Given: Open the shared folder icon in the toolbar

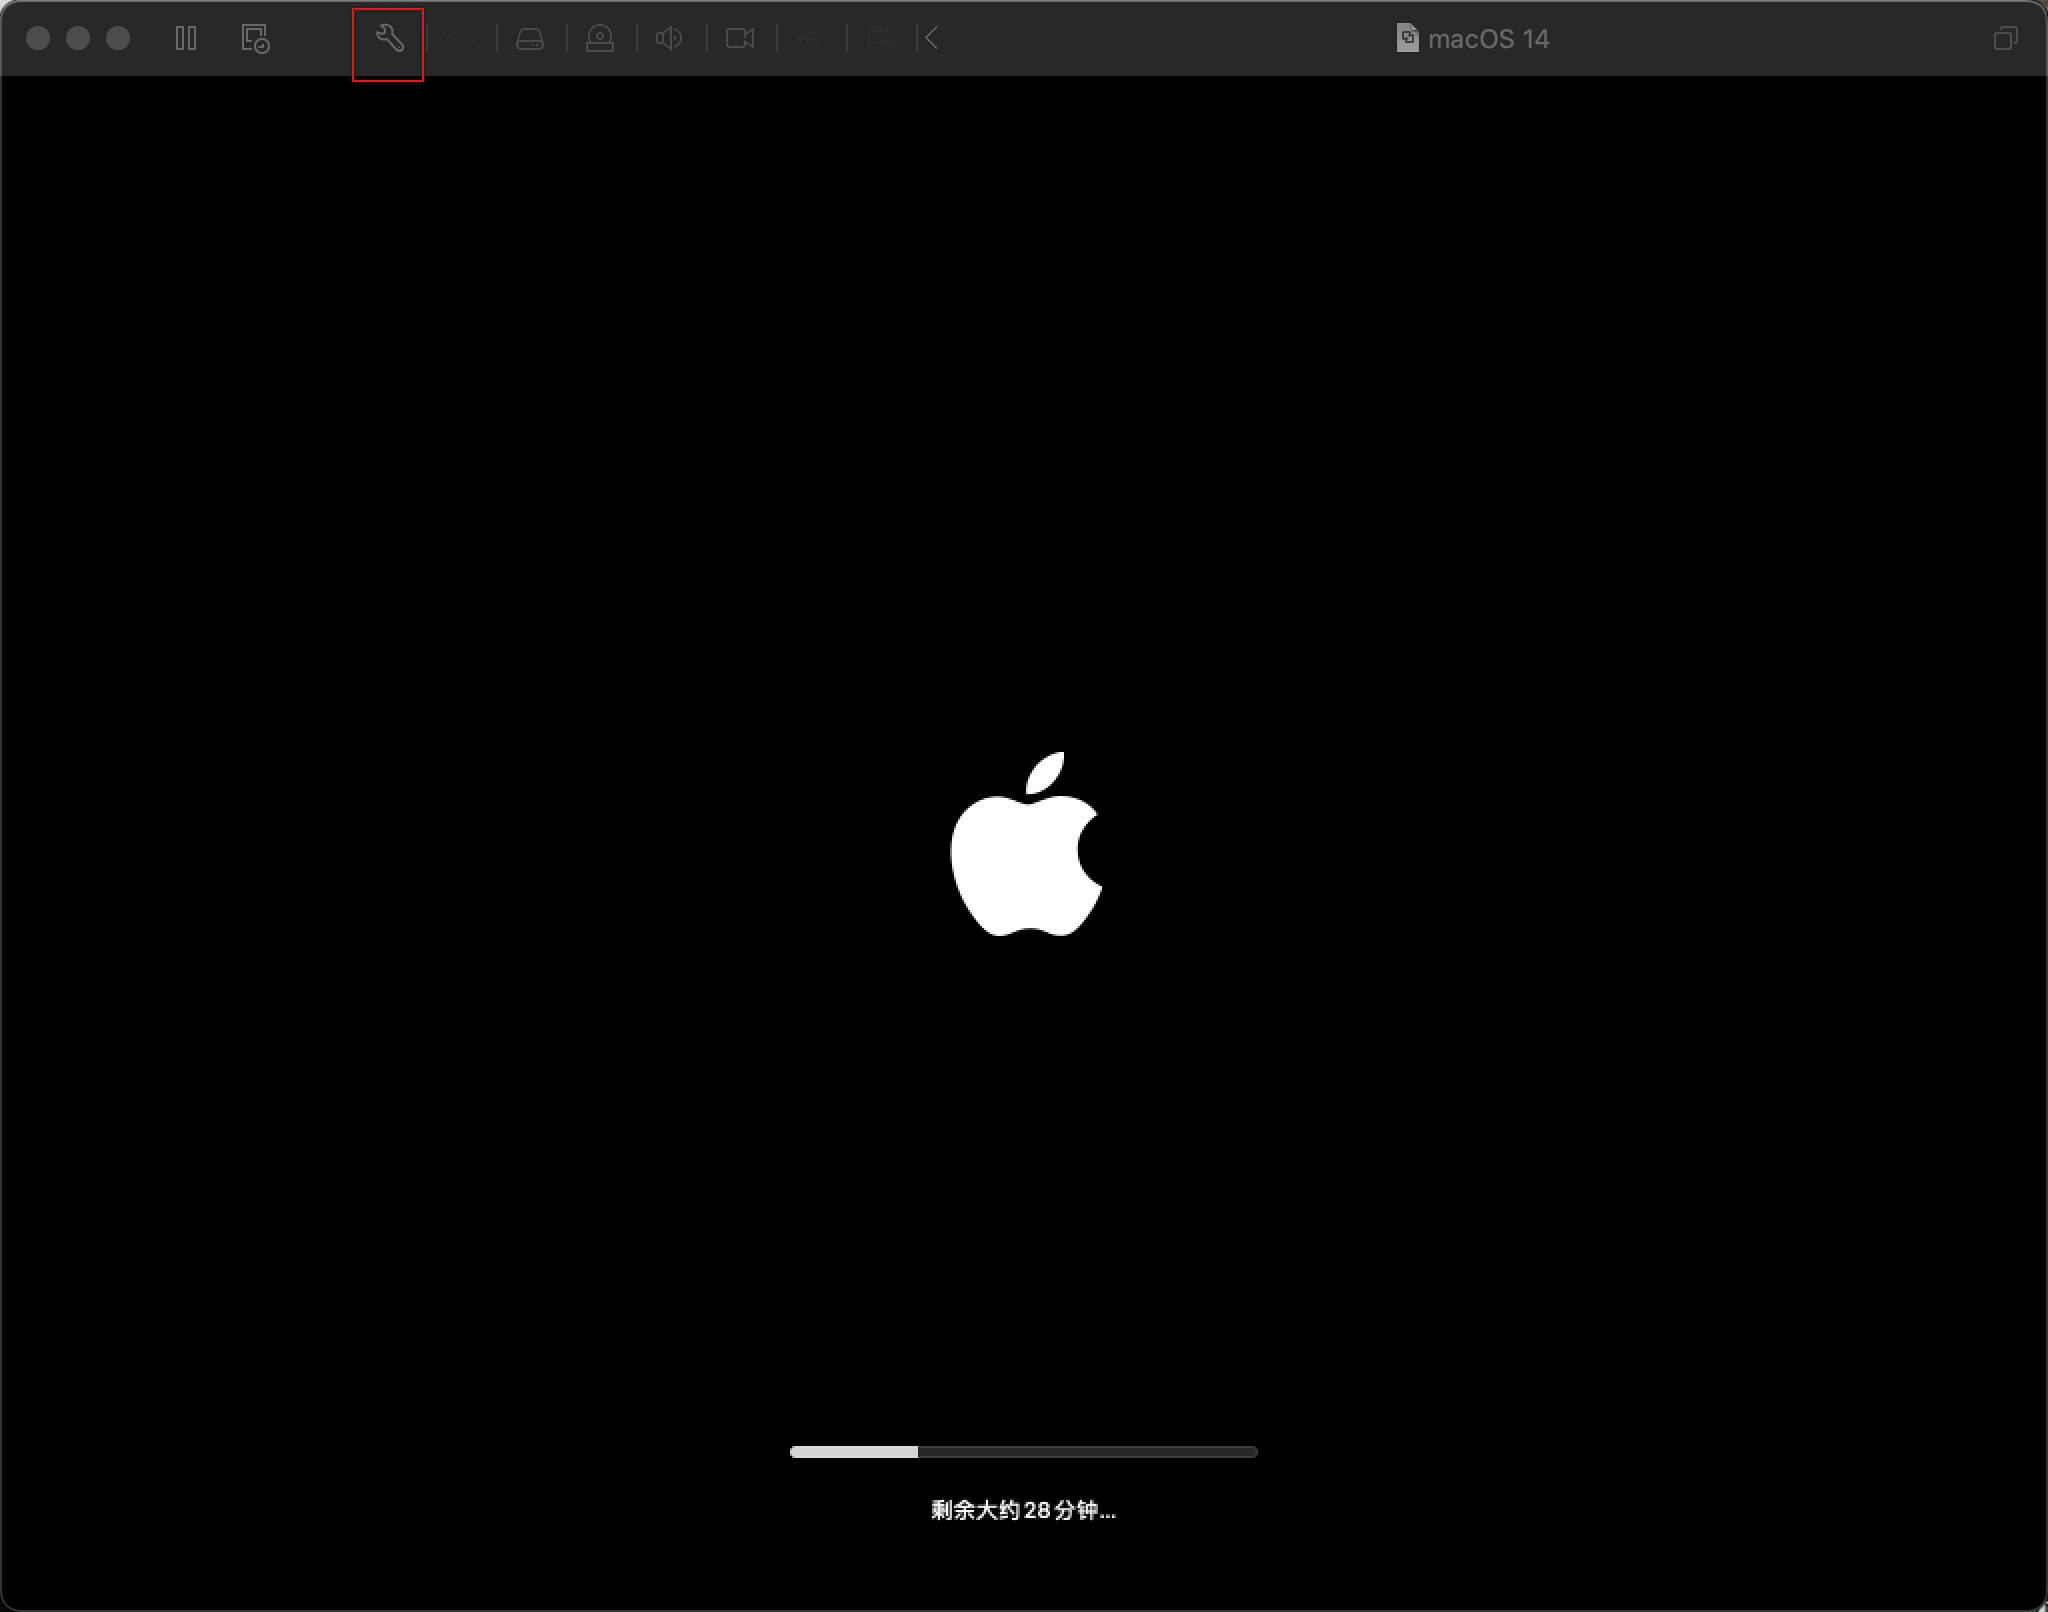Looking at the screenshot, I should tap(881, 39).
